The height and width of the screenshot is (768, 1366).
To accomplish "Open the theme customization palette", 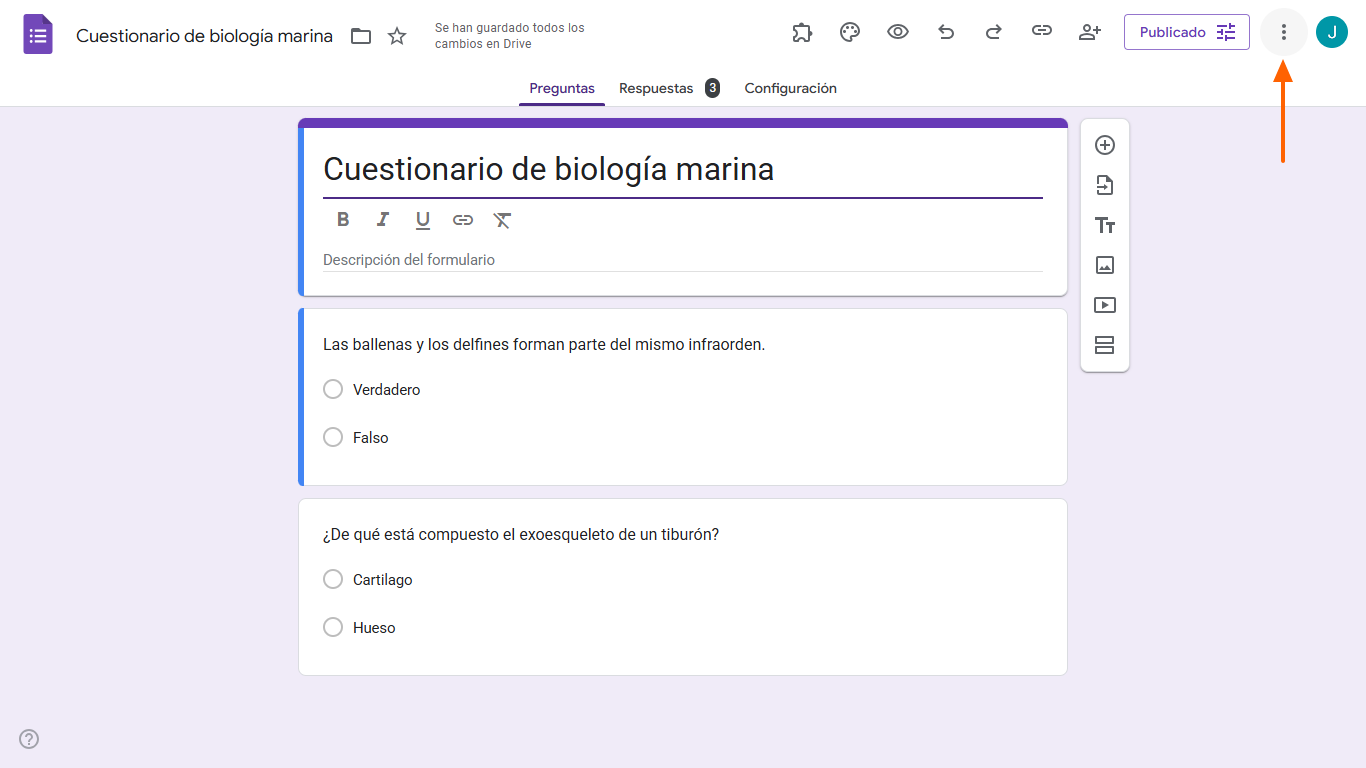I will point(850,32).
